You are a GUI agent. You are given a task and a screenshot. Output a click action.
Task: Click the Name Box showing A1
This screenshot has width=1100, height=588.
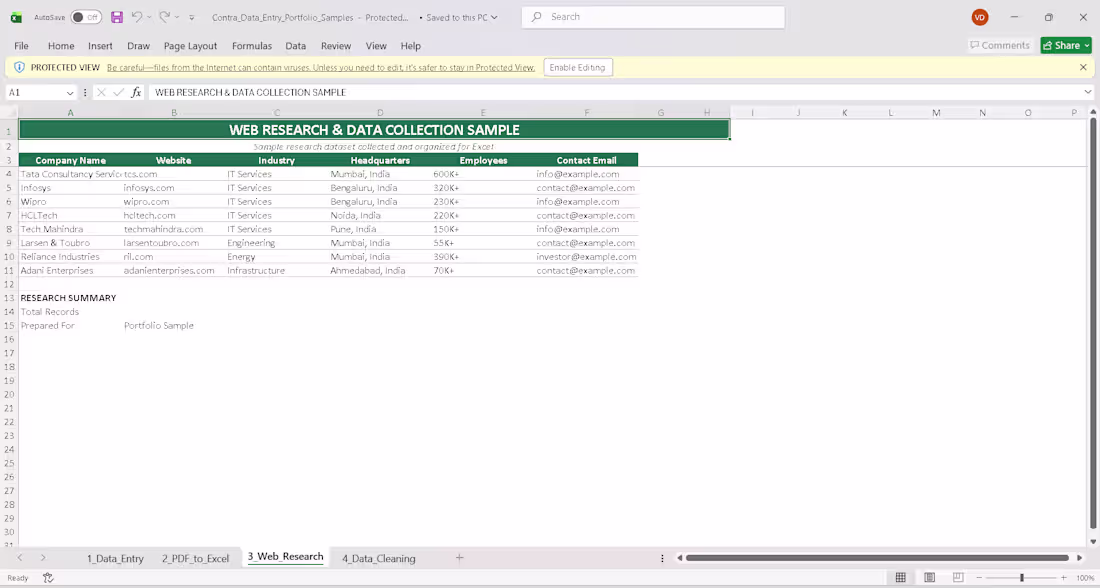pyautogui.click(x=35, y=93)
